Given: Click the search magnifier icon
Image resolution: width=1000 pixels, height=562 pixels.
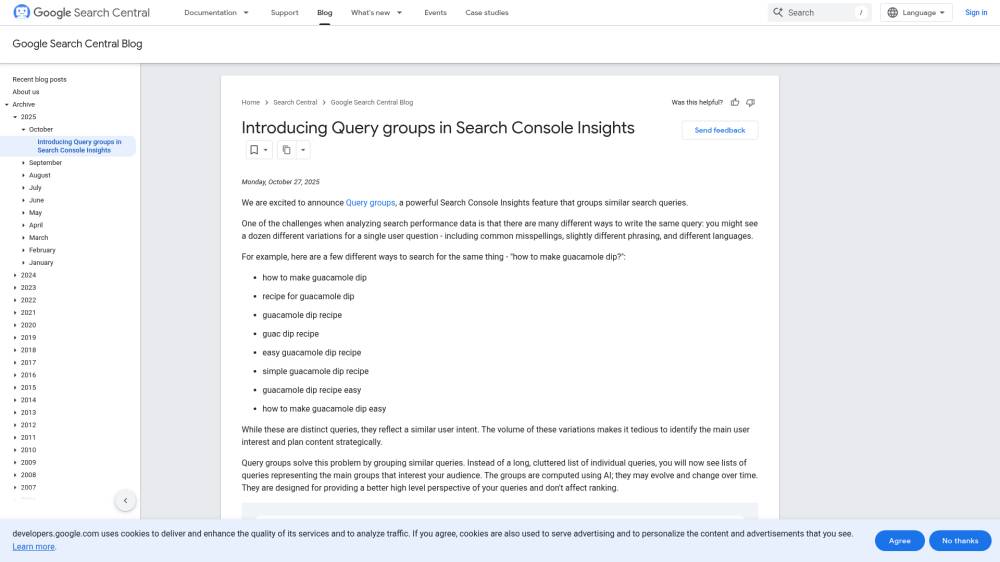Looking at the screenshot, I should (x=778, y=12).
